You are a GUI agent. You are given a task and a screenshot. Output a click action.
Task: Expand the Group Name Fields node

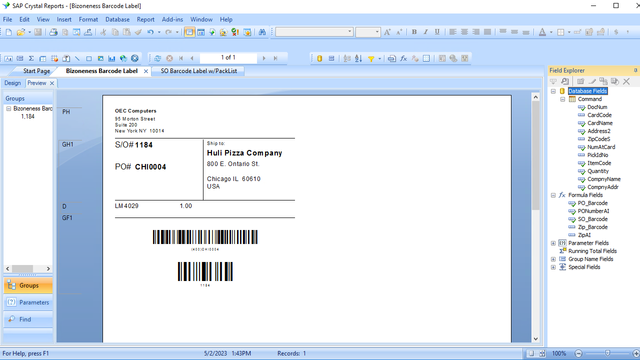[x=553, y=259]
